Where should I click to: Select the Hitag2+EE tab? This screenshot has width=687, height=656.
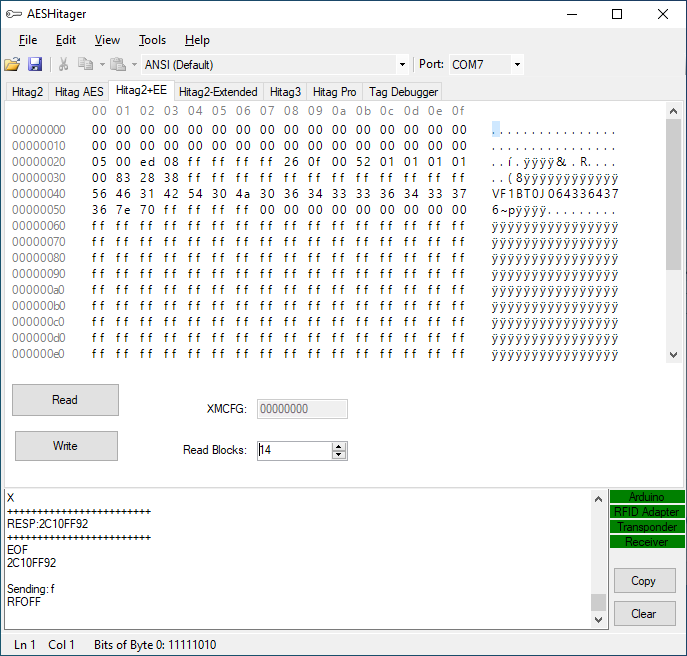[142, 90]
